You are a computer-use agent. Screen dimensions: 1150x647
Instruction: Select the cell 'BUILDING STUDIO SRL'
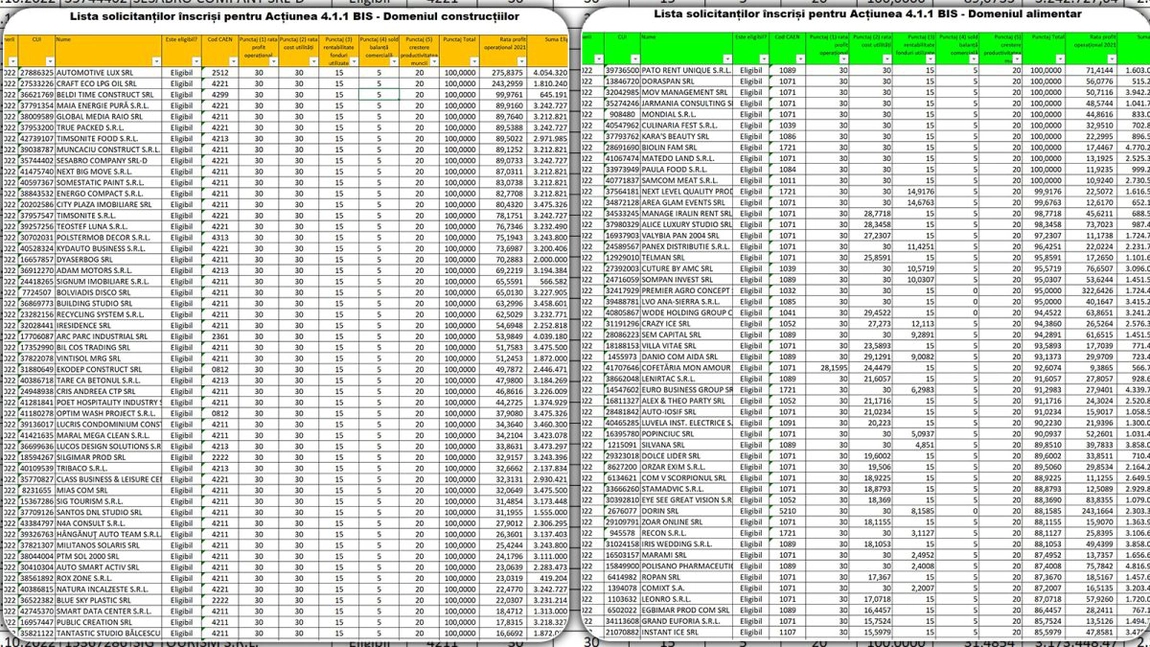coord(109,304)
